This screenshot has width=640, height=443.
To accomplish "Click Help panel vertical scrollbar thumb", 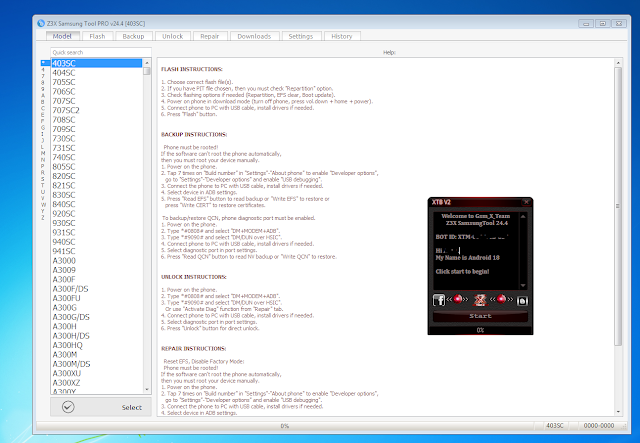I will pyautogui.click(x=618, y=206).
